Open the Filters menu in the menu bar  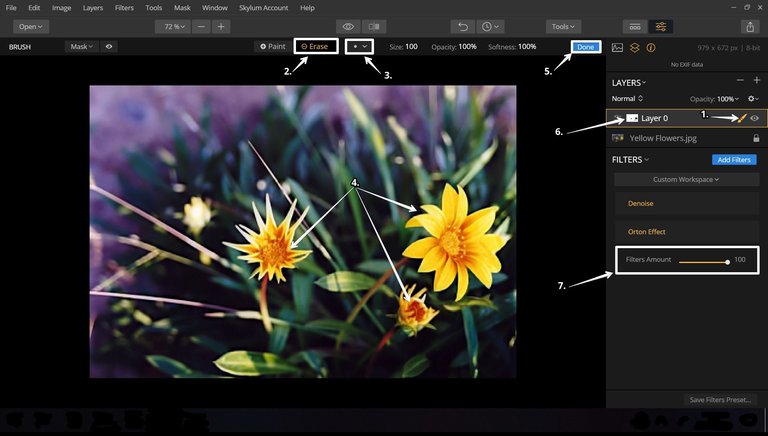(x=124, y=8)
